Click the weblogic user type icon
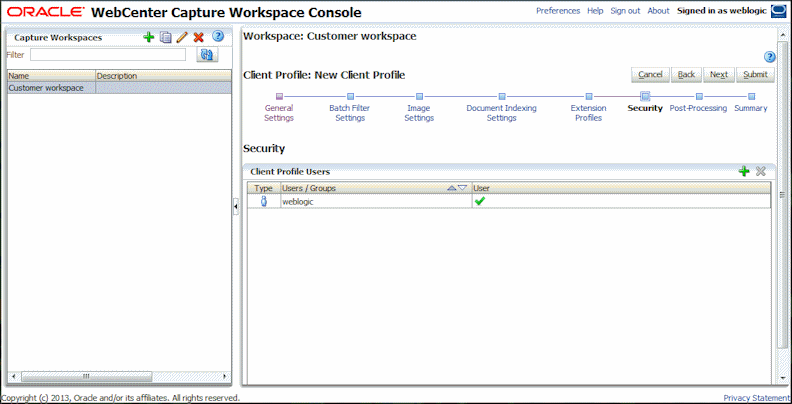The width and height of the screenshot is (792, 404). [x=264, y=201]
